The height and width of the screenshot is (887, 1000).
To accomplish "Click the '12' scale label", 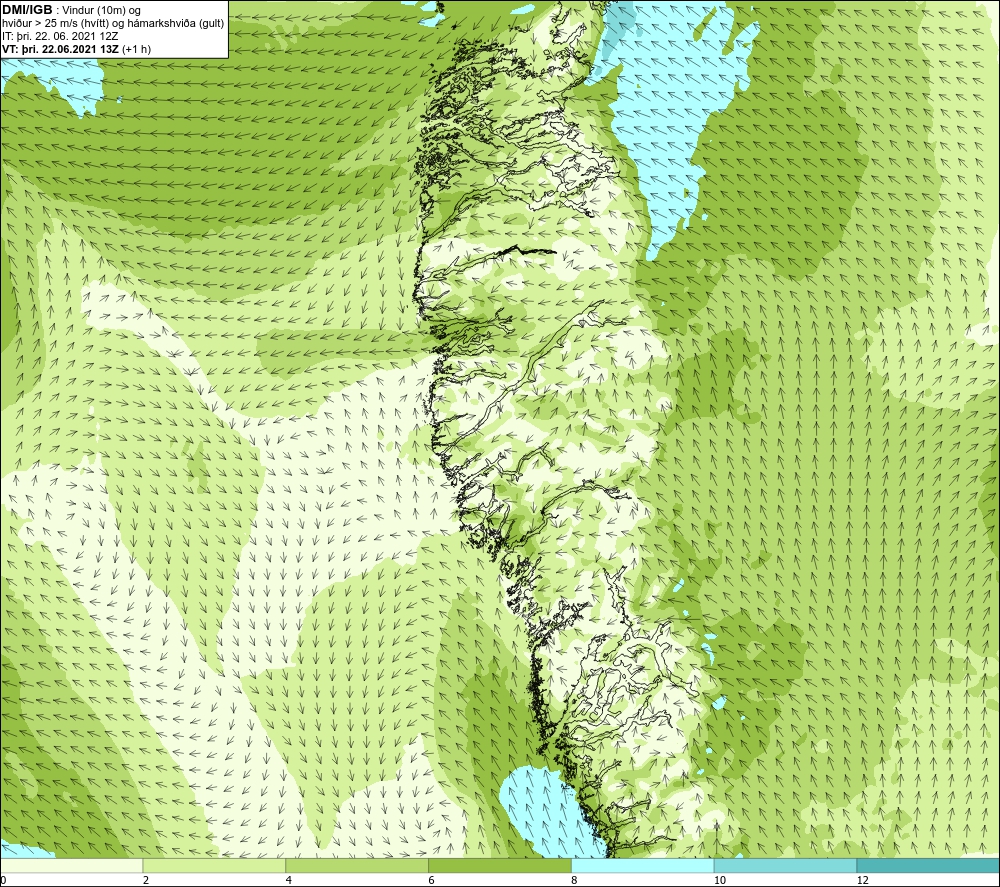I will click(x=863, y=880).
